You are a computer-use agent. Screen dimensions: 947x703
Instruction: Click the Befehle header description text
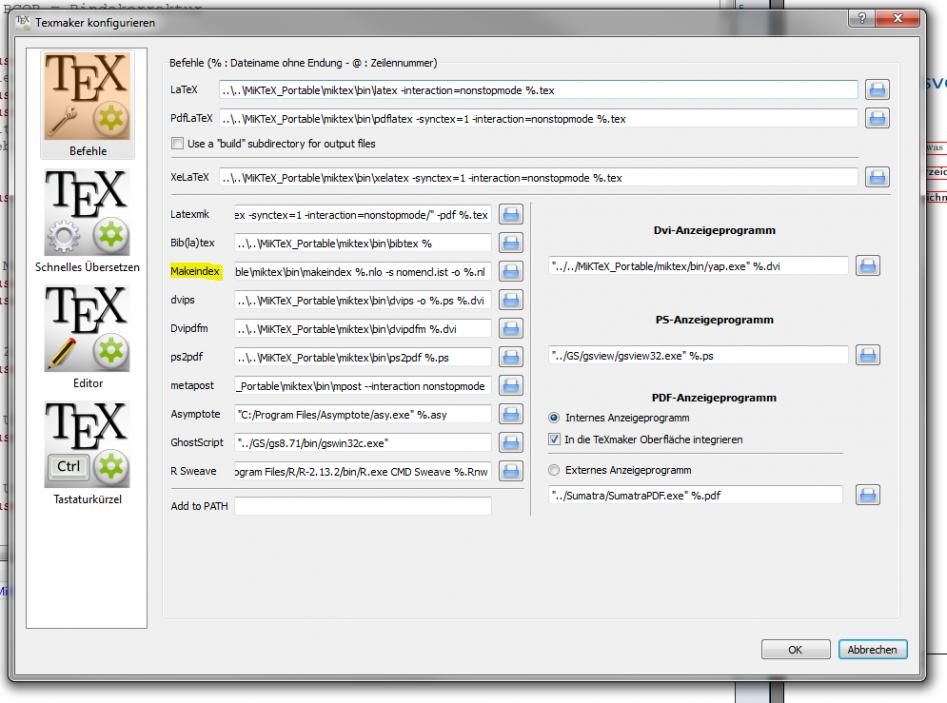pyautogui.click(x=303, y=63)
